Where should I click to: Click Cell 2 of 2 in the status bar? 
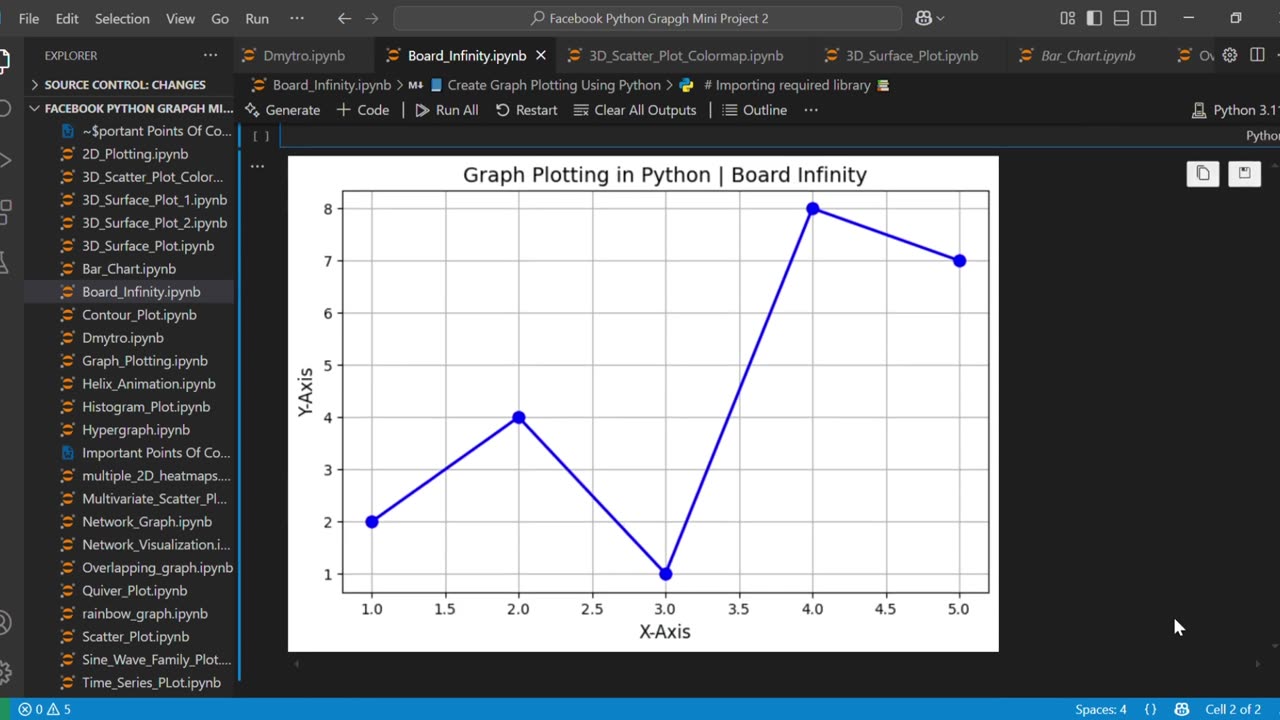[x=1233, y=709]
